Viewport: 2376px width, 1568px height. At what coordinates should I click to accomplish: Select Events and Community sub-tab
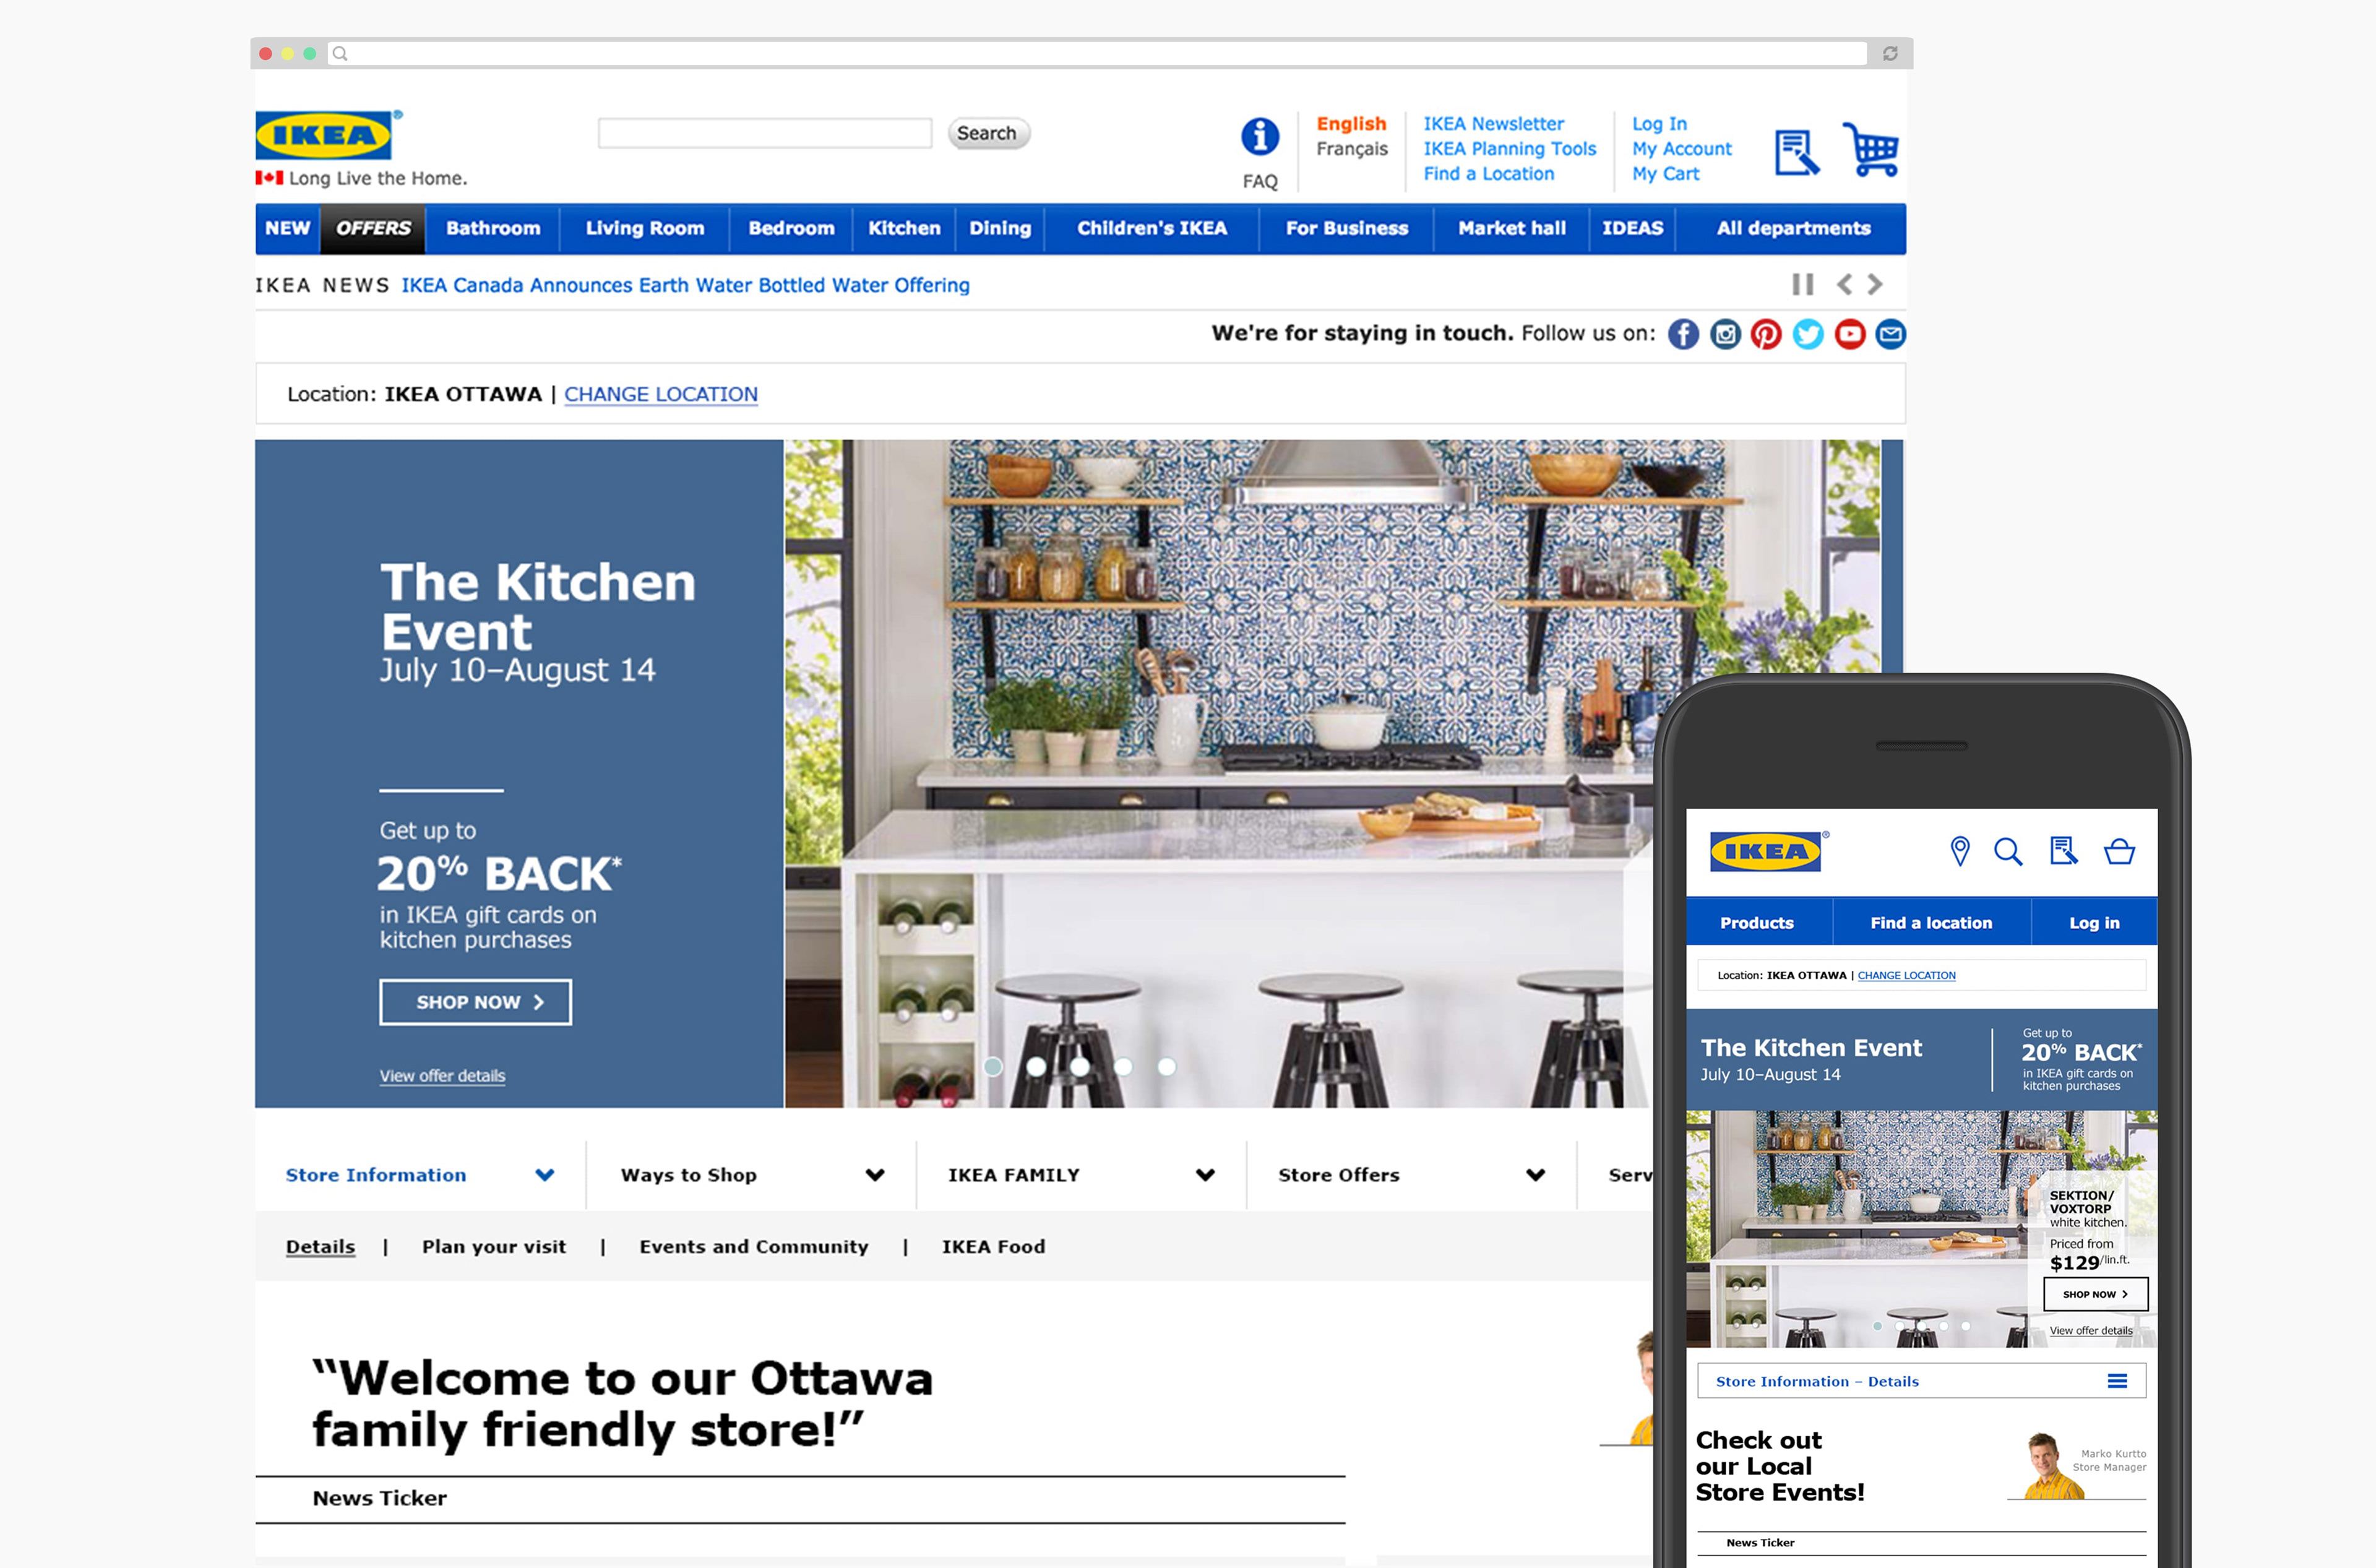754,1247
